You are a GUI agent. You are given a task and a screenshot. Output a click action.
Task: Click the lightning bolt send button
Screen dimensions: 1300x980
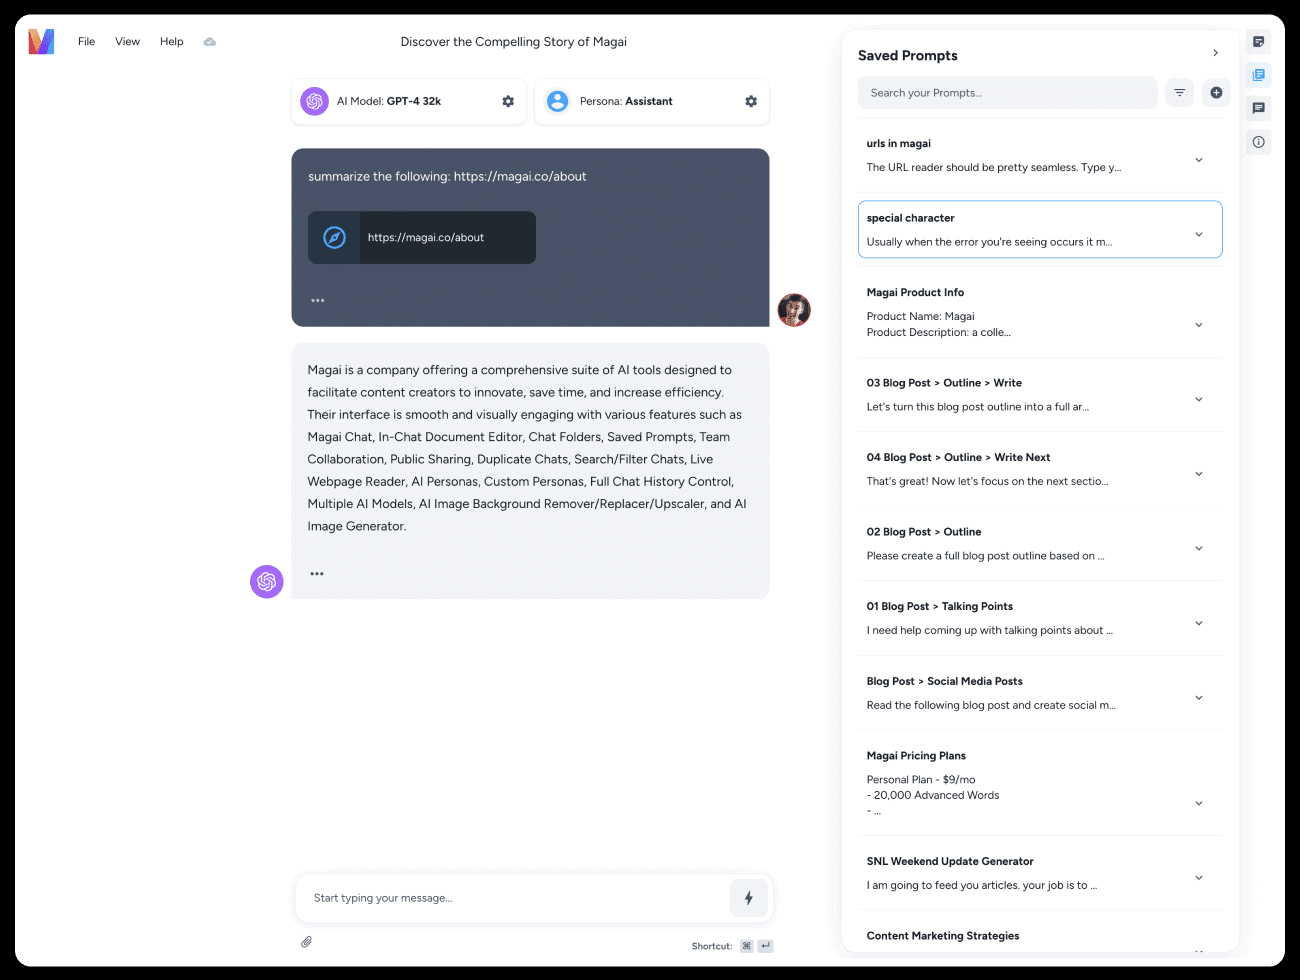tap(748, 898)
